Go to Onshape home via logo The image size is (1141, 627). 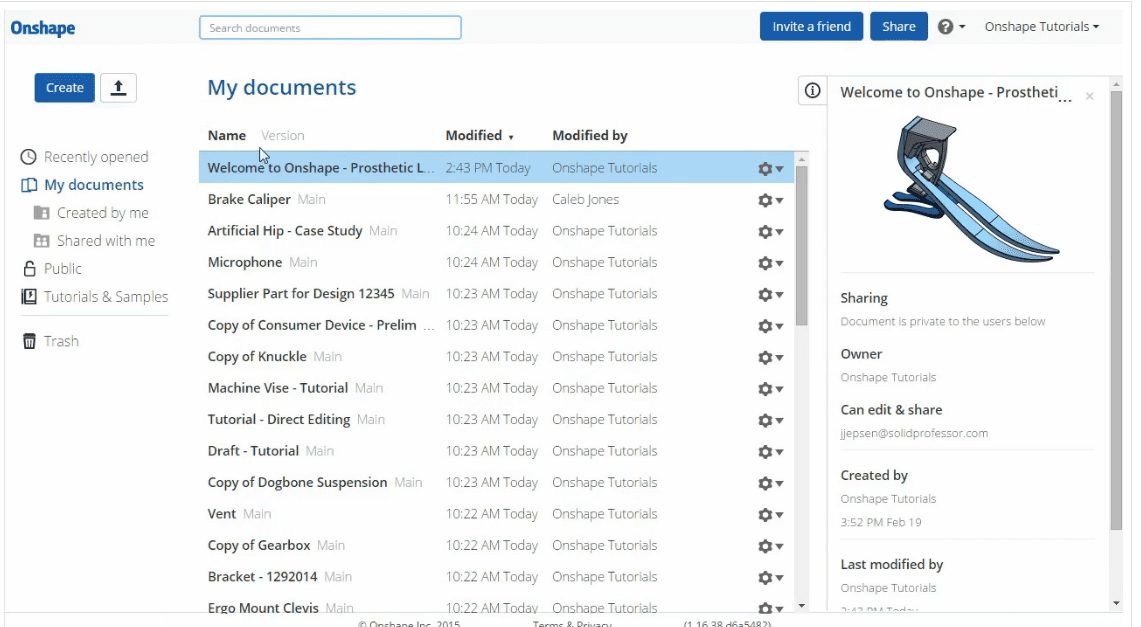43,28
